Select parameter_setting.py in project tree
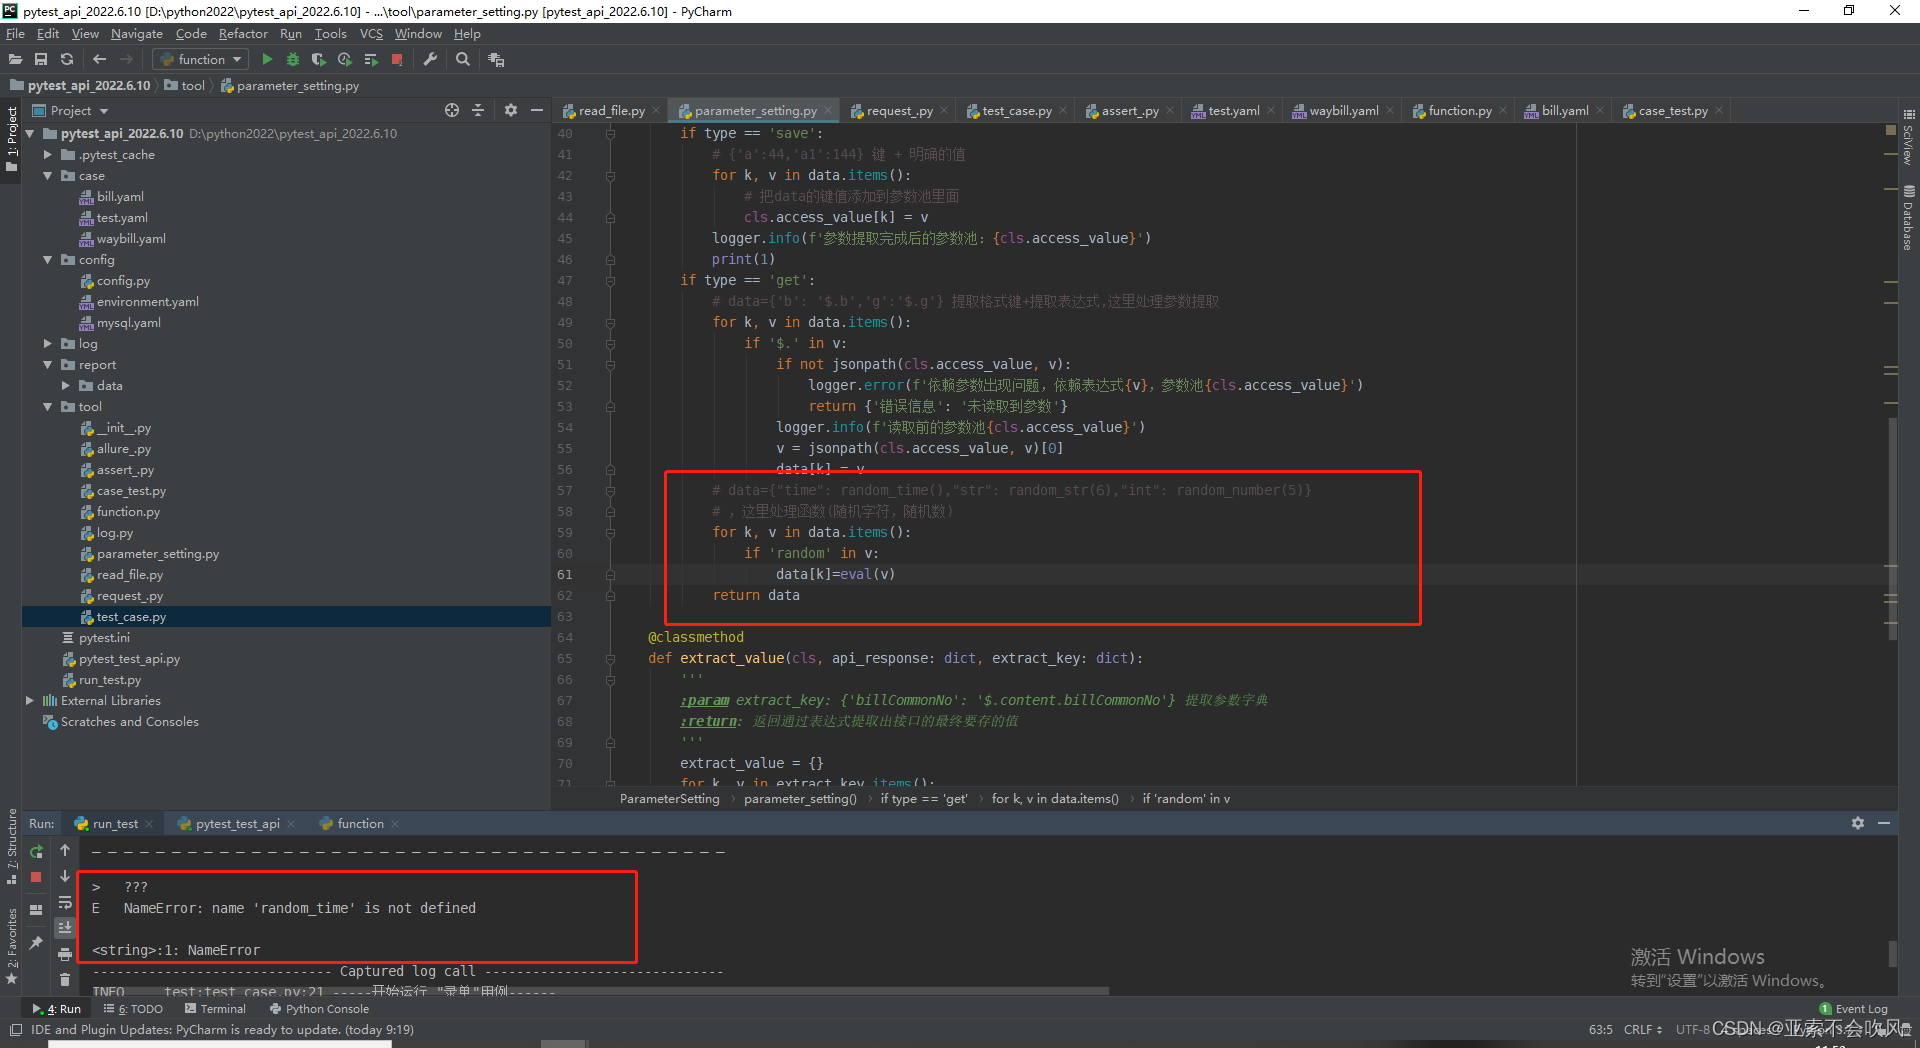 (158, 554)
